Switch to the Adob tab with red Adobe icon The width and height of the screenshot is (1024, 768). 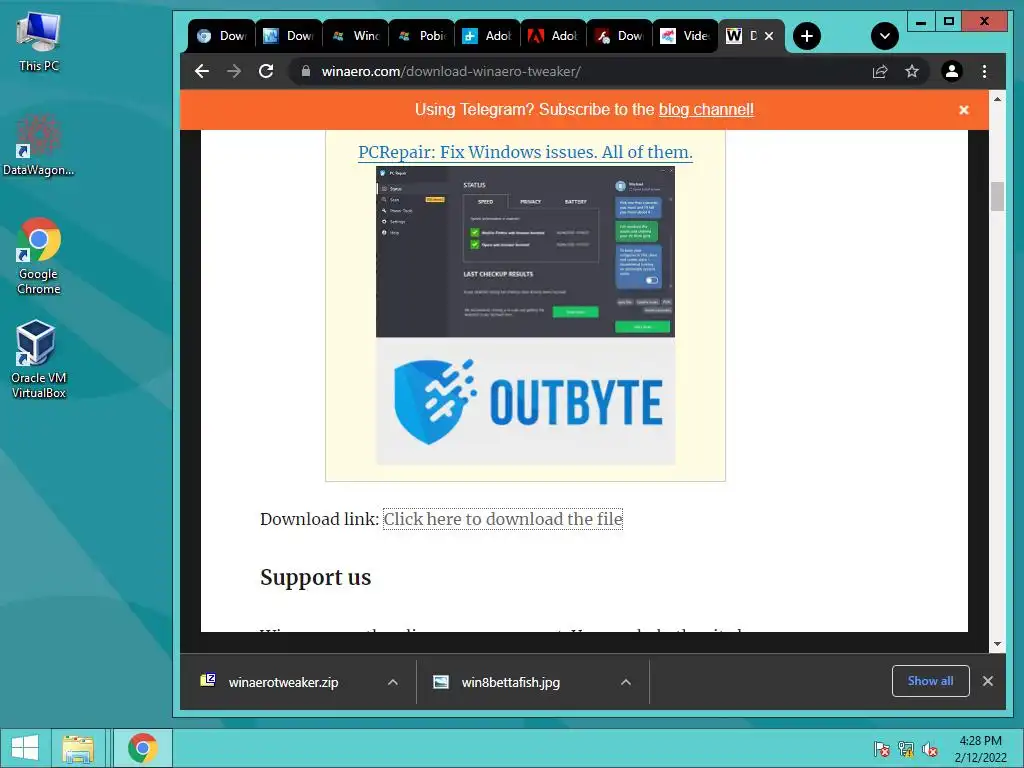(553, 36)
